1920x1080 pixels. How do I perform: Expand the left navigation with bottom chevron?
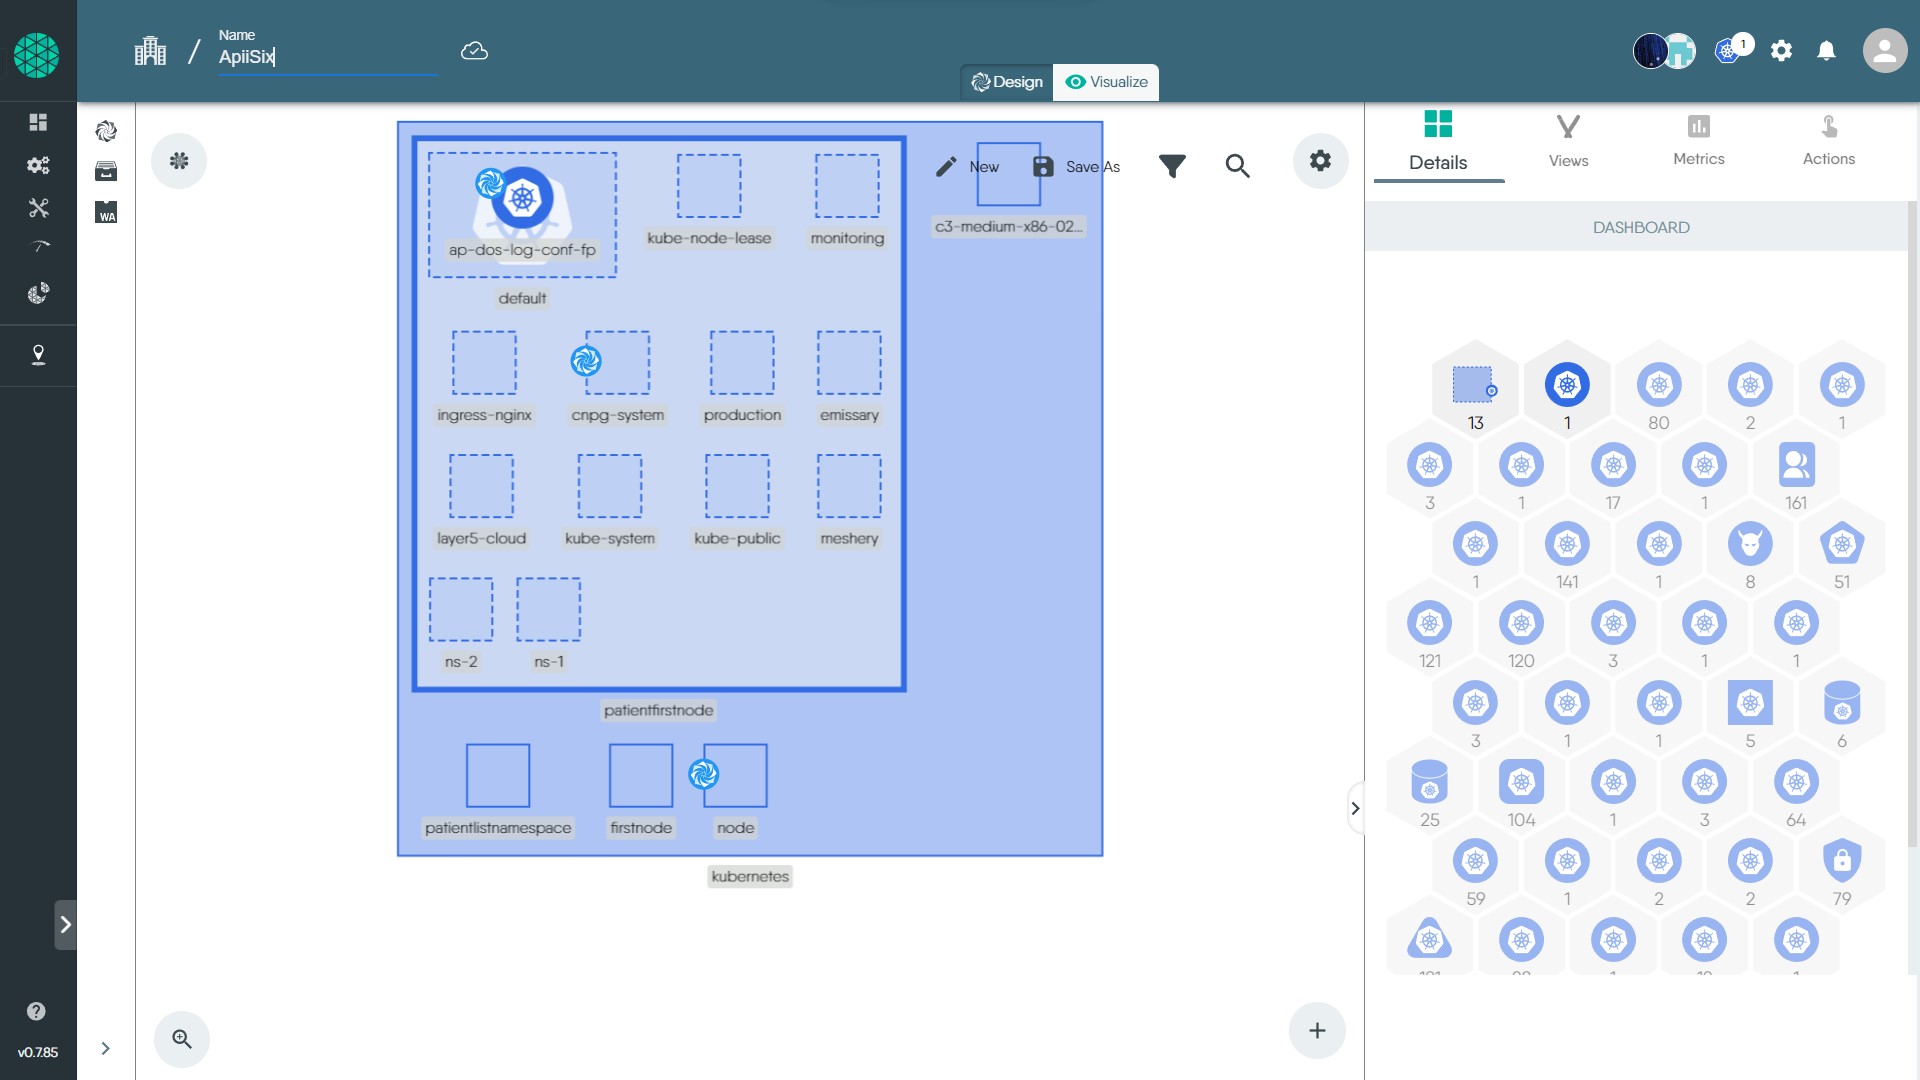pos(105,1048)
